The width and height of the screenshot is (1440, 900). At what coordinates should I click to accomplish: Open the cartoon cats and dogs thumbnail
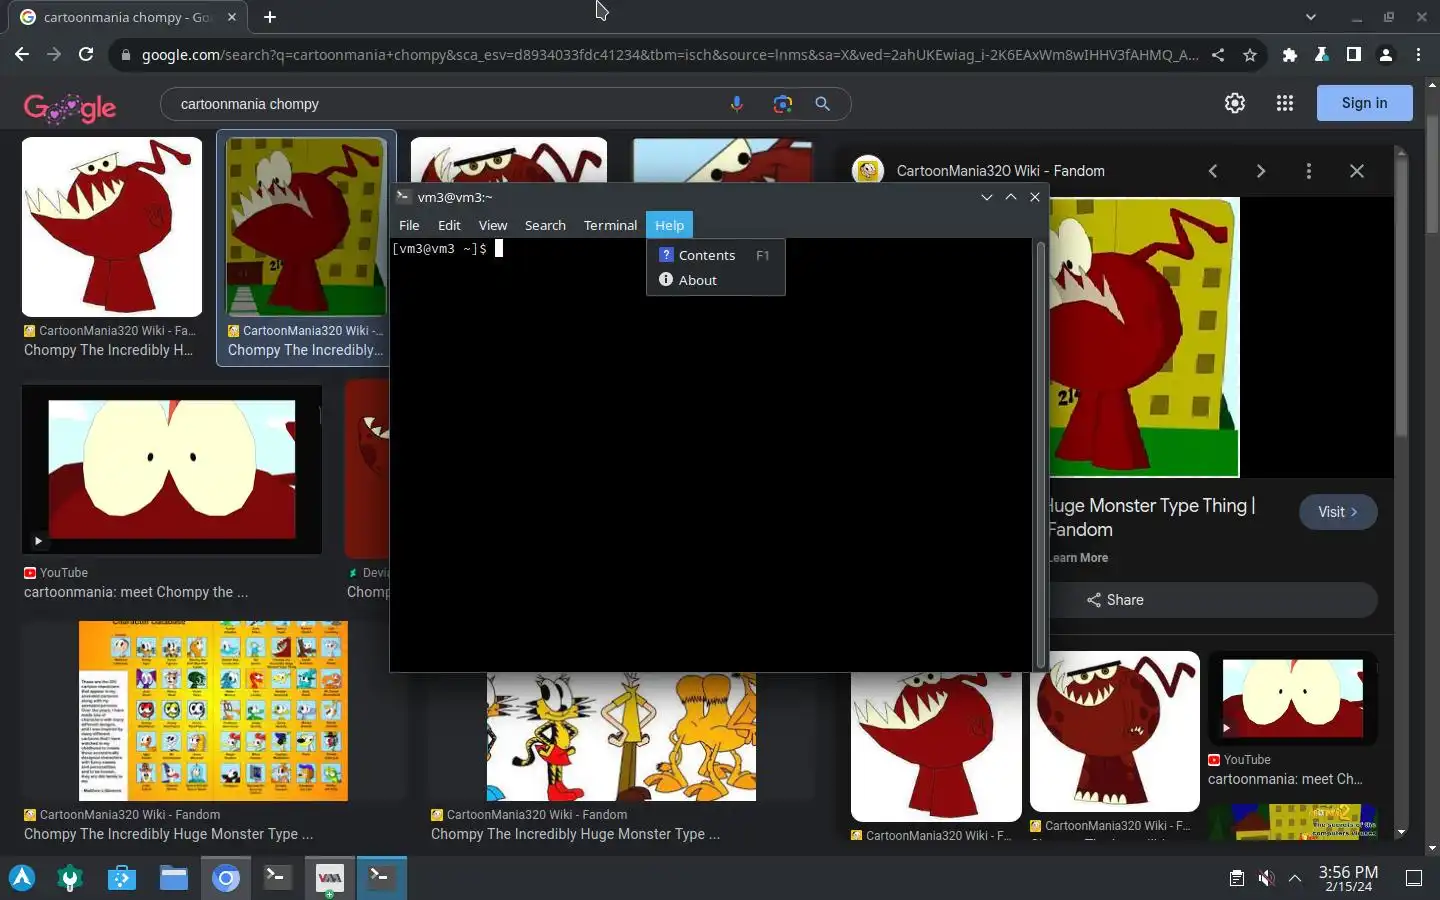tap(621, 736)
